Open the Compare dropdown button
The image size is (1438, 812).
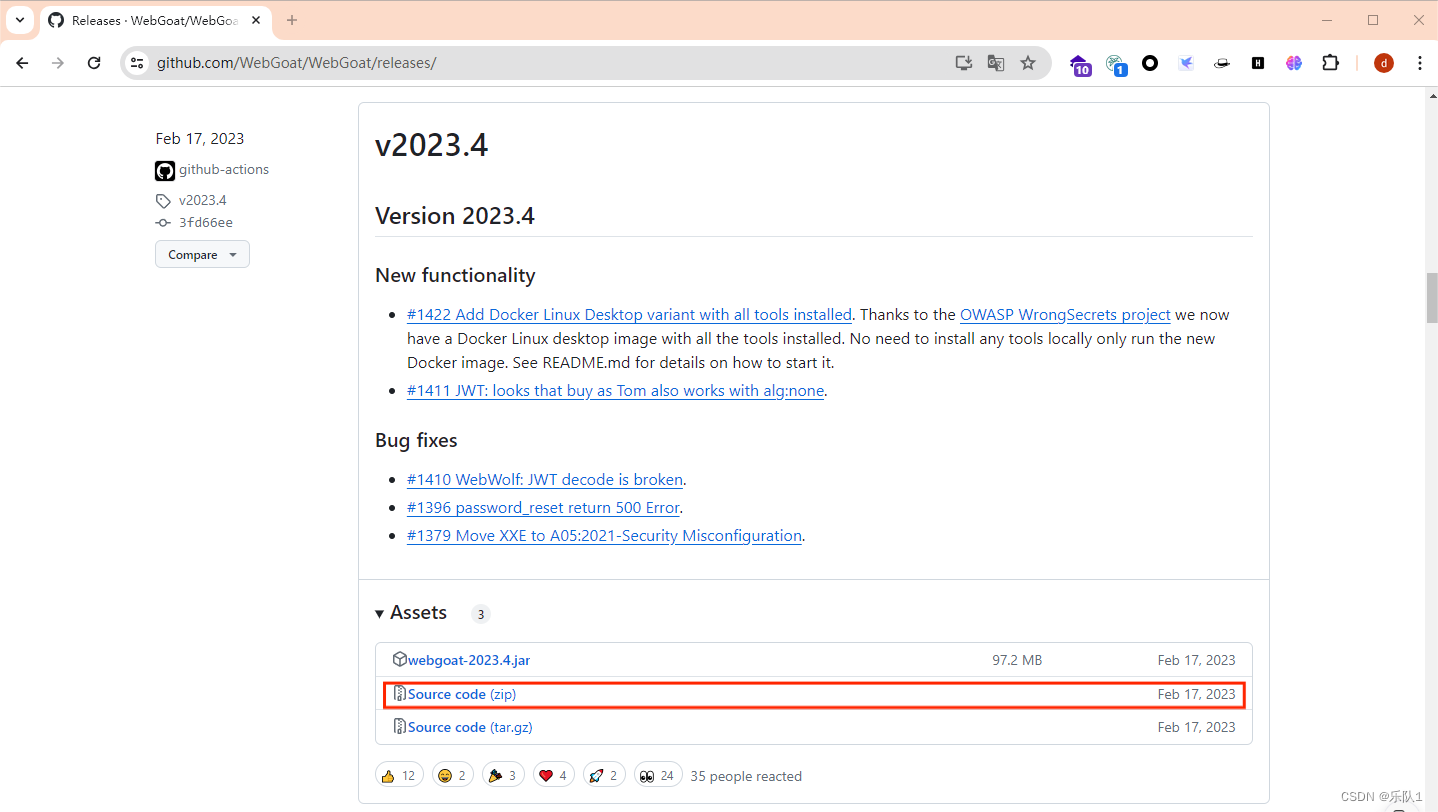click(x=202, y=255)
